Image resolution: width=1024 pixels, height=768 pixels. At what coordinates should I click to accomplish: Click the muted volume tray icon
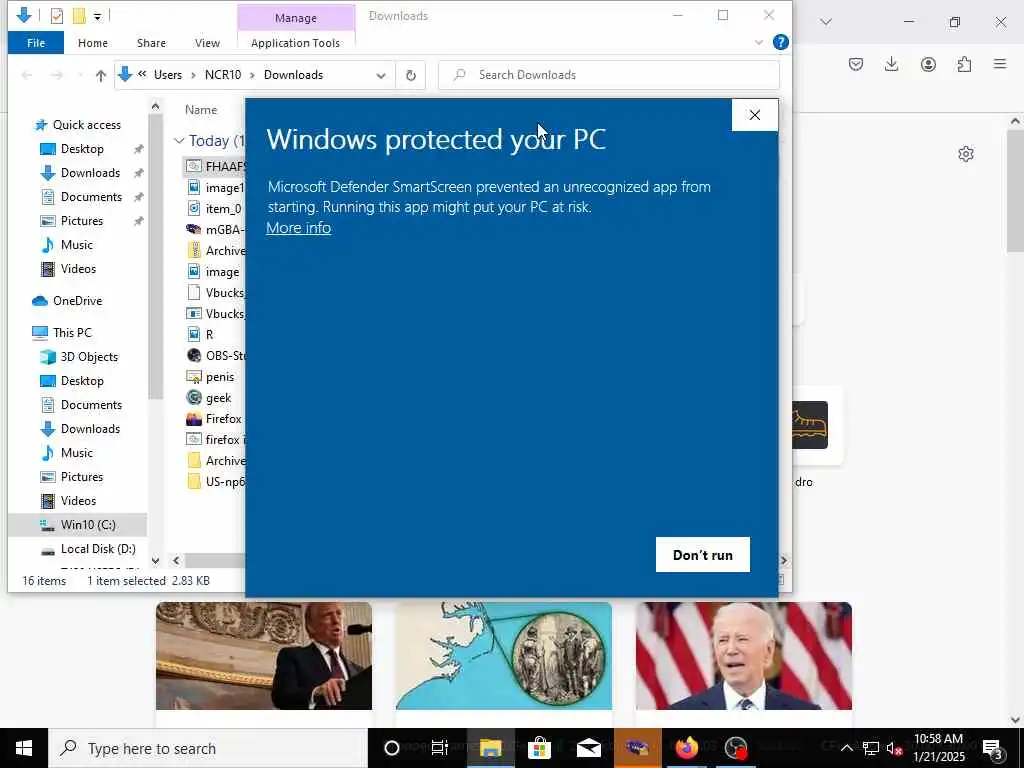894,749
